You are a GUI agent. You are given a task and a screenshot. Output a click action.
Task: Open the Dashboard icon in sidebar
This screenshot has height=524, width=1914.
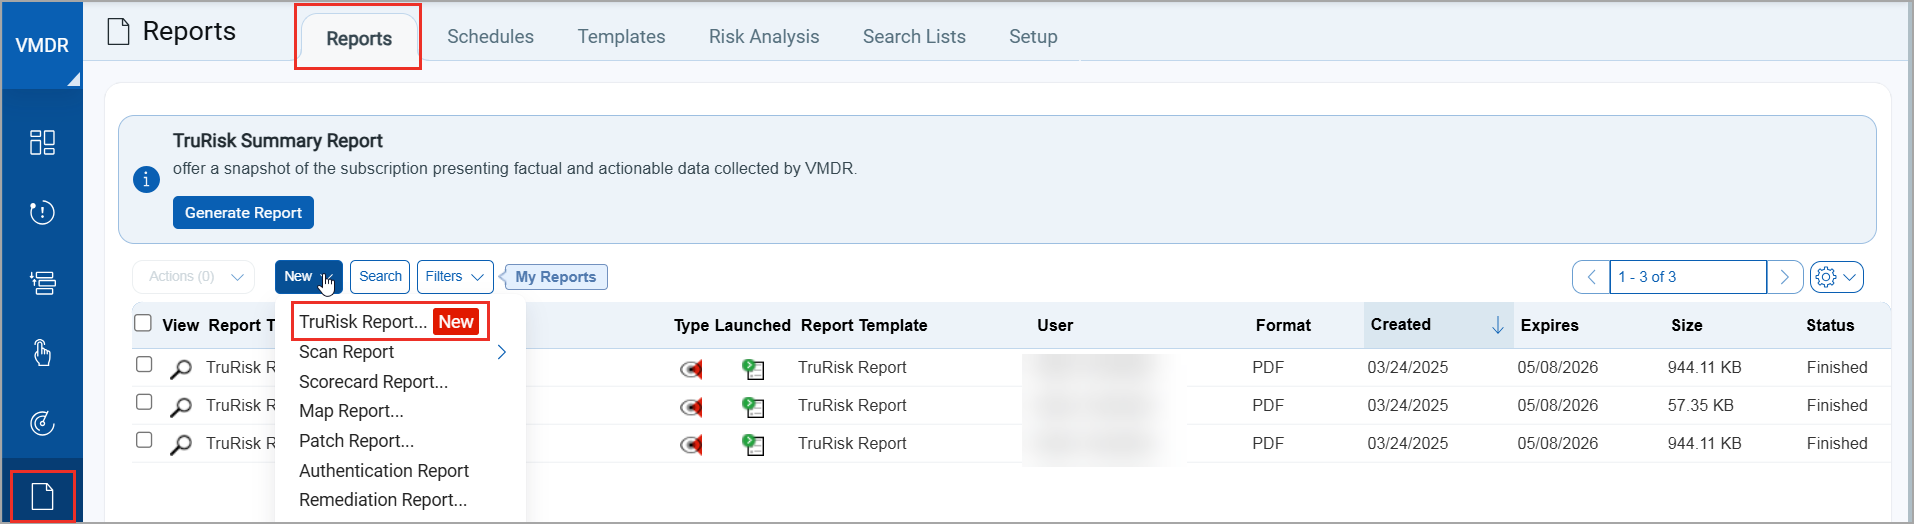[x=42, y=142]
